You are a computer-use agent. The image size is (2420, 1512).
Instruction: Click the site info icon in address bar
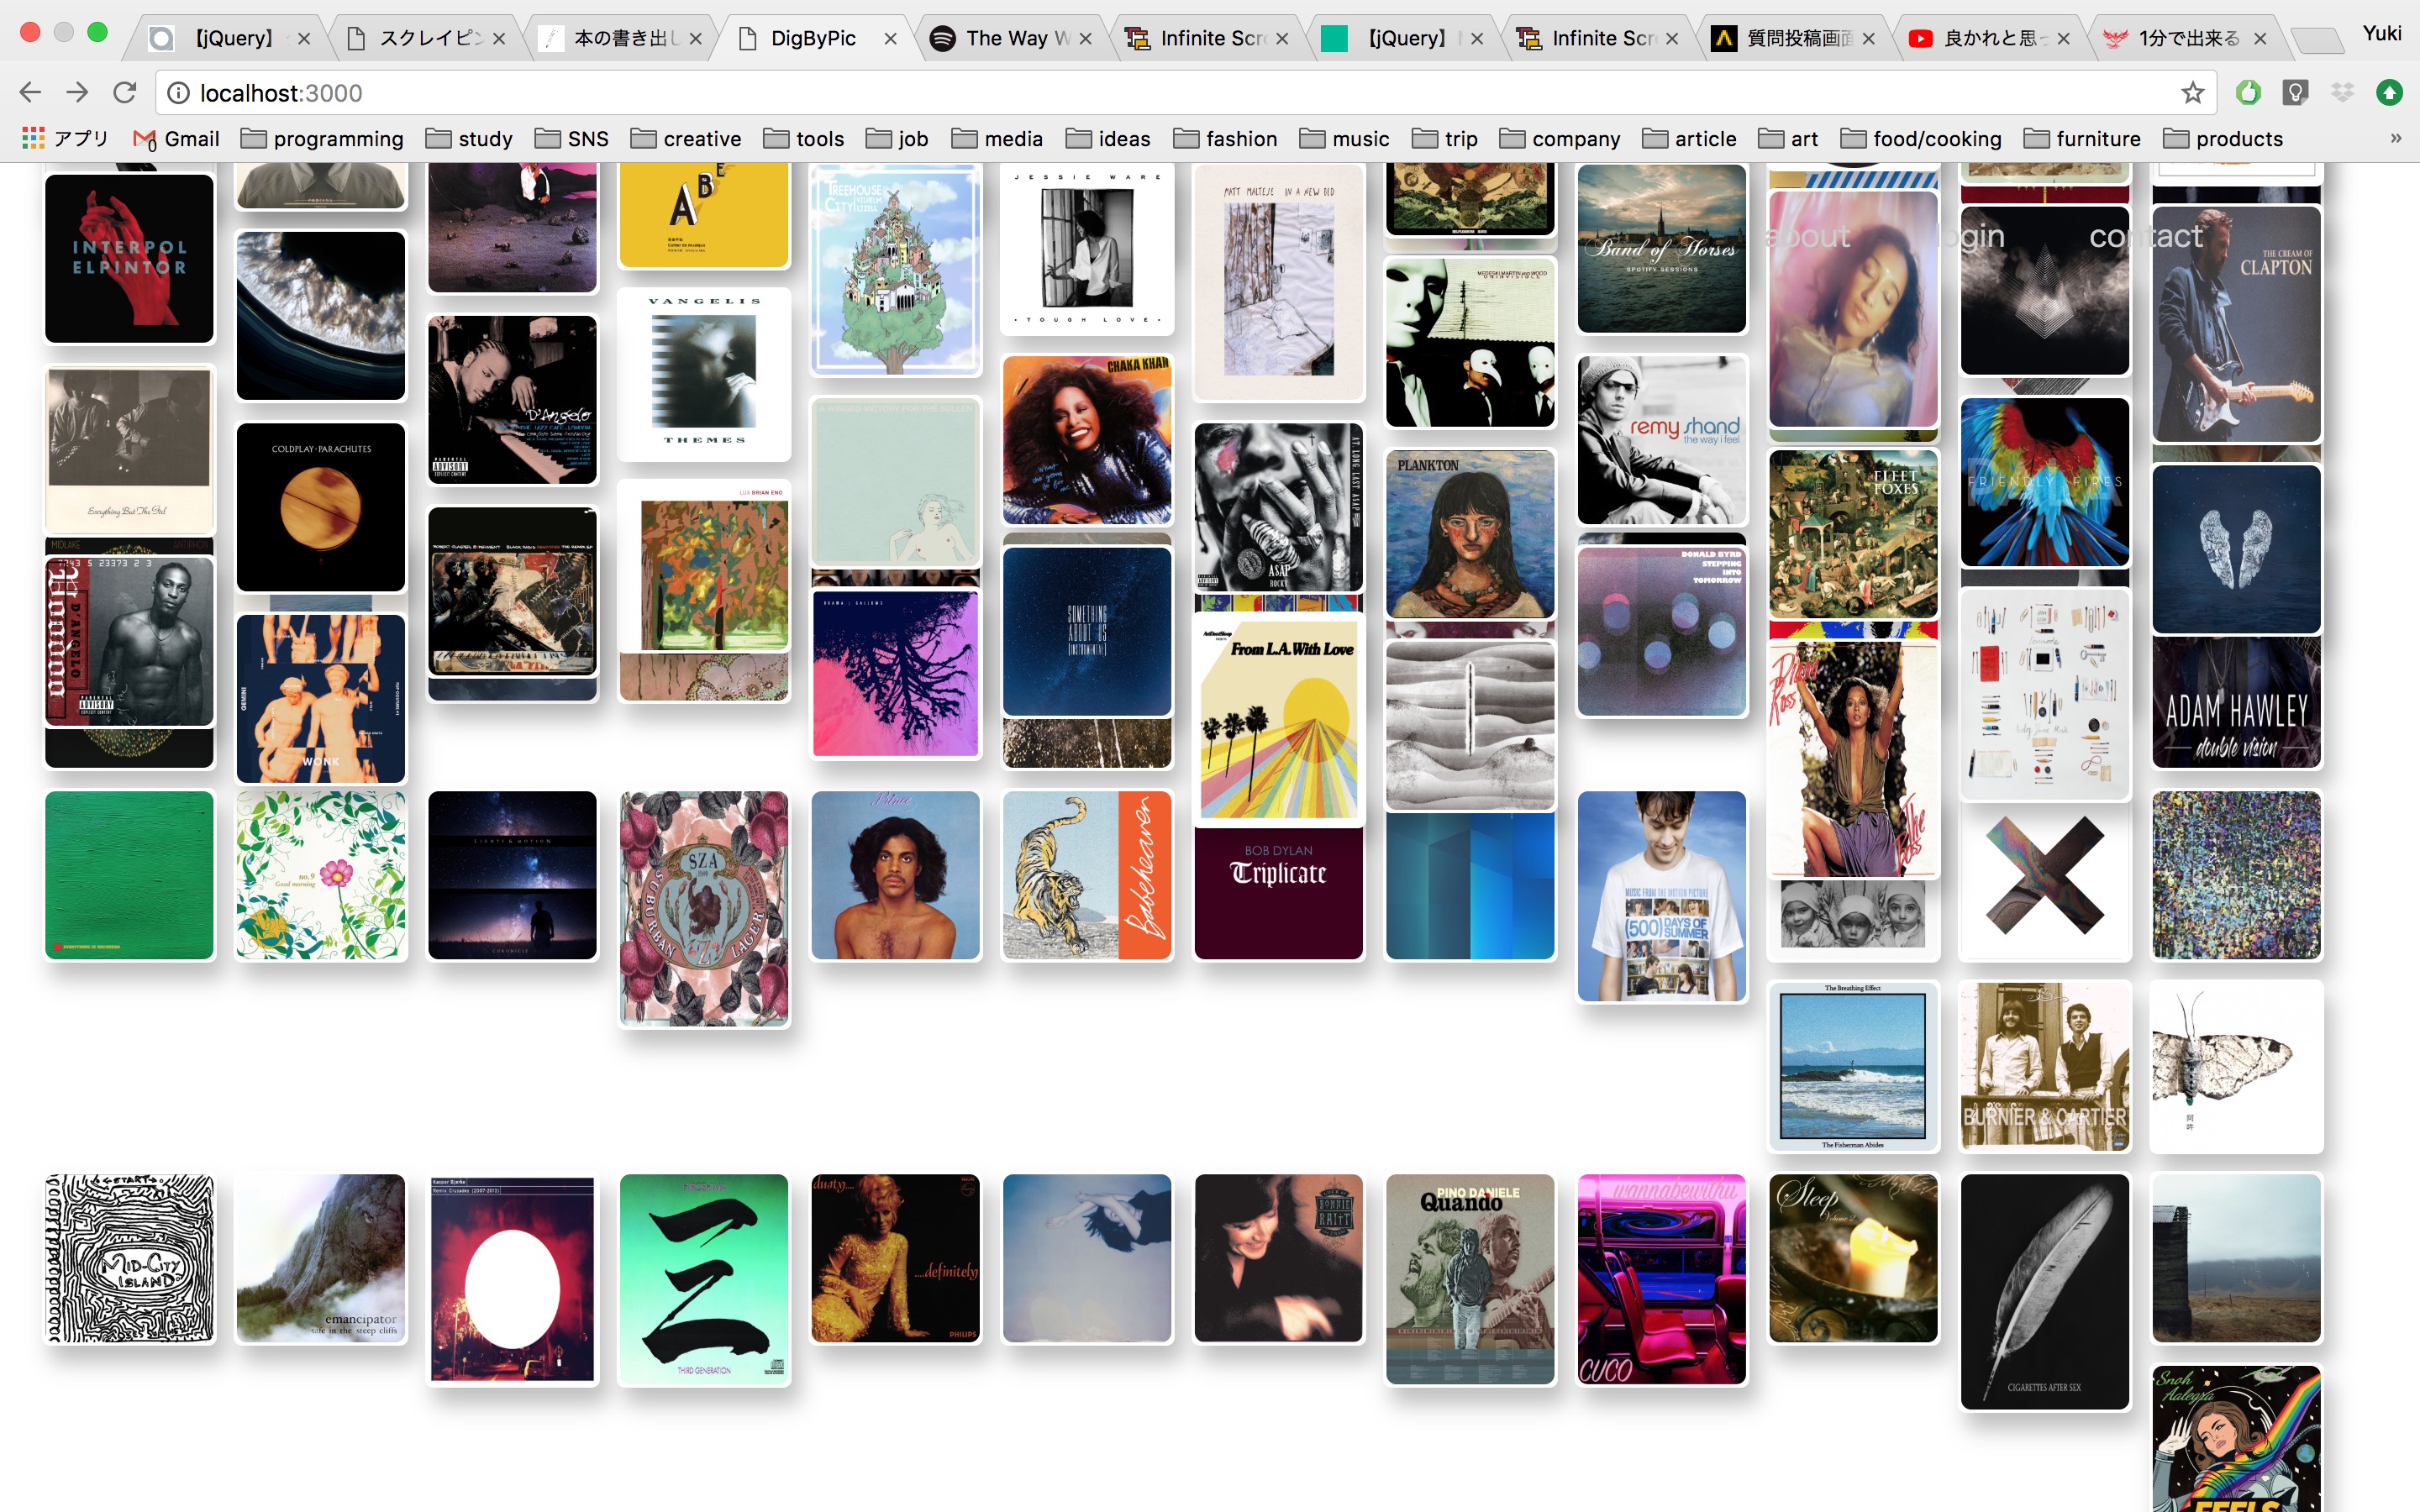click(x=178, y=93)
